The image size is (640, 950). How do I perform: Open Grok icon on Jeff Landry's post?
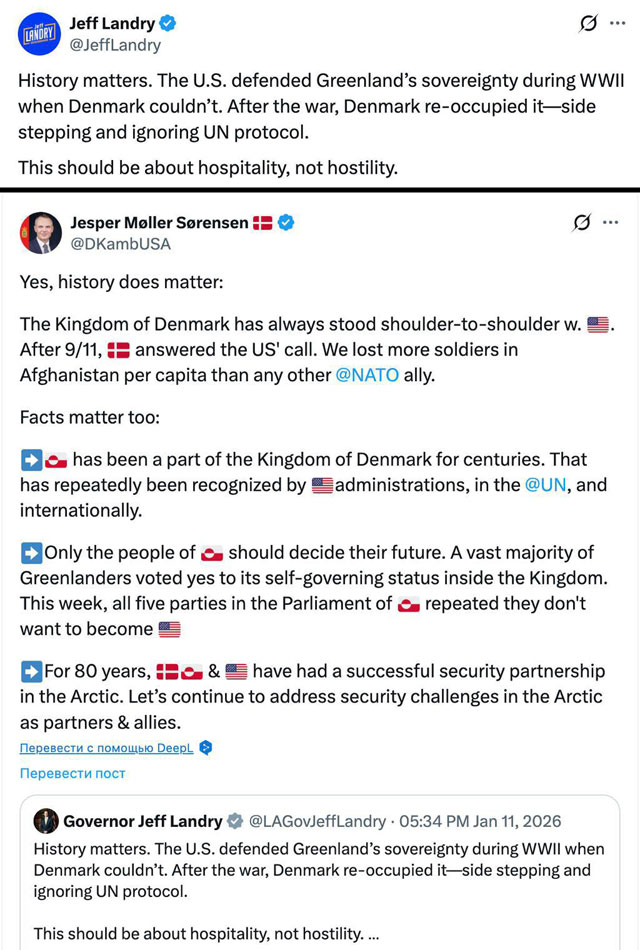click(589, 24)
